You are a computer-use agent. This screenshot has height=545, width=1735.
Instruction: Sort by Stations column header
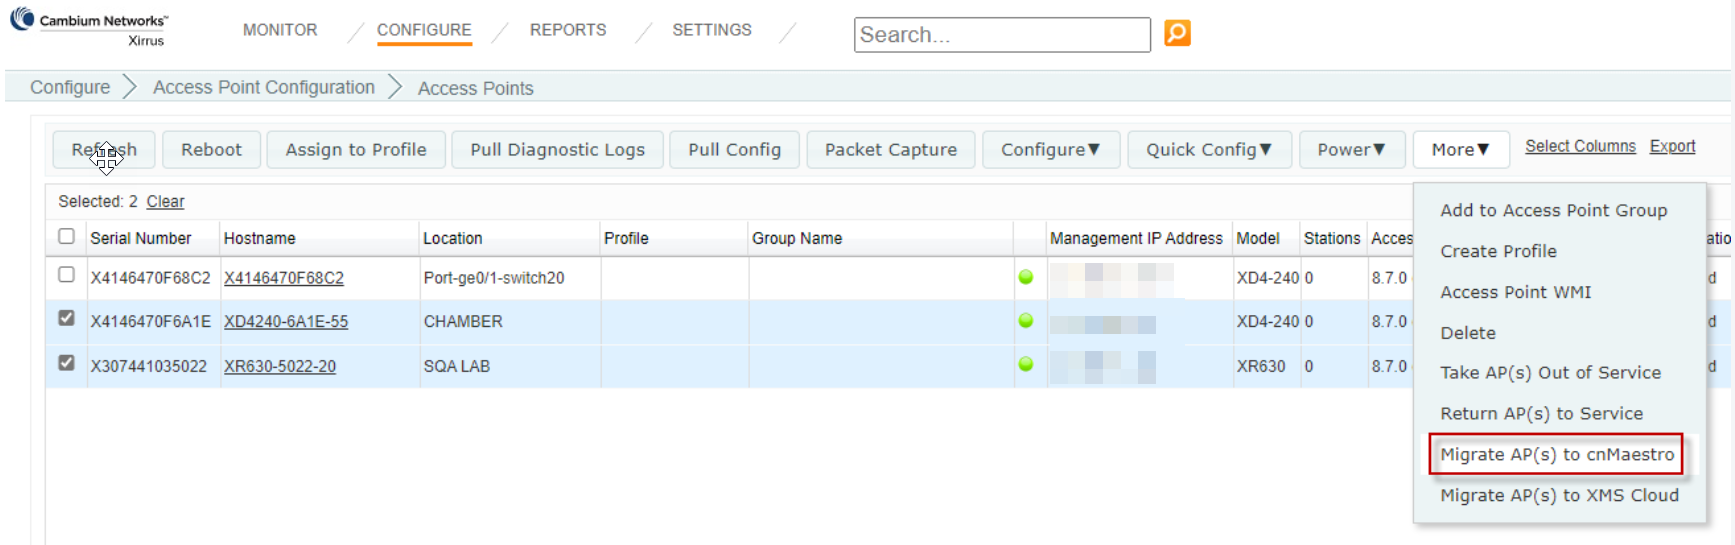tap(1332, 238)
